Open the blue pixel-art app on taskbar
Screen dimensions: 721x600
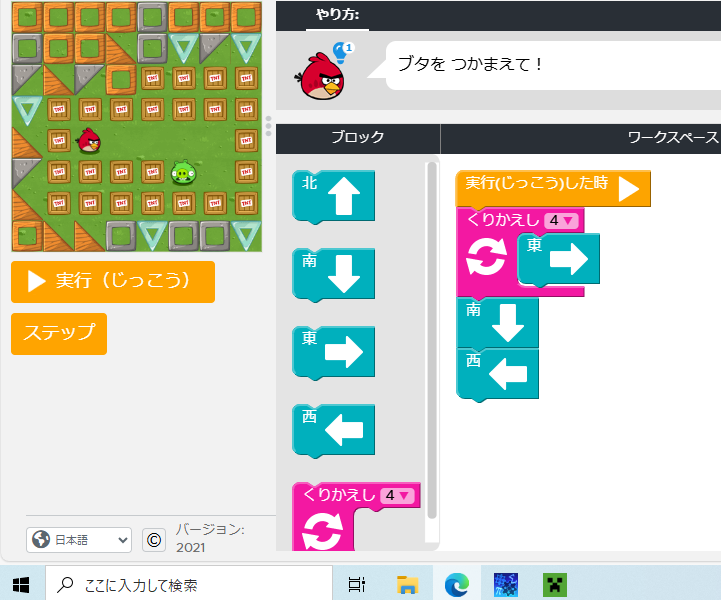[x=506, y=585]
